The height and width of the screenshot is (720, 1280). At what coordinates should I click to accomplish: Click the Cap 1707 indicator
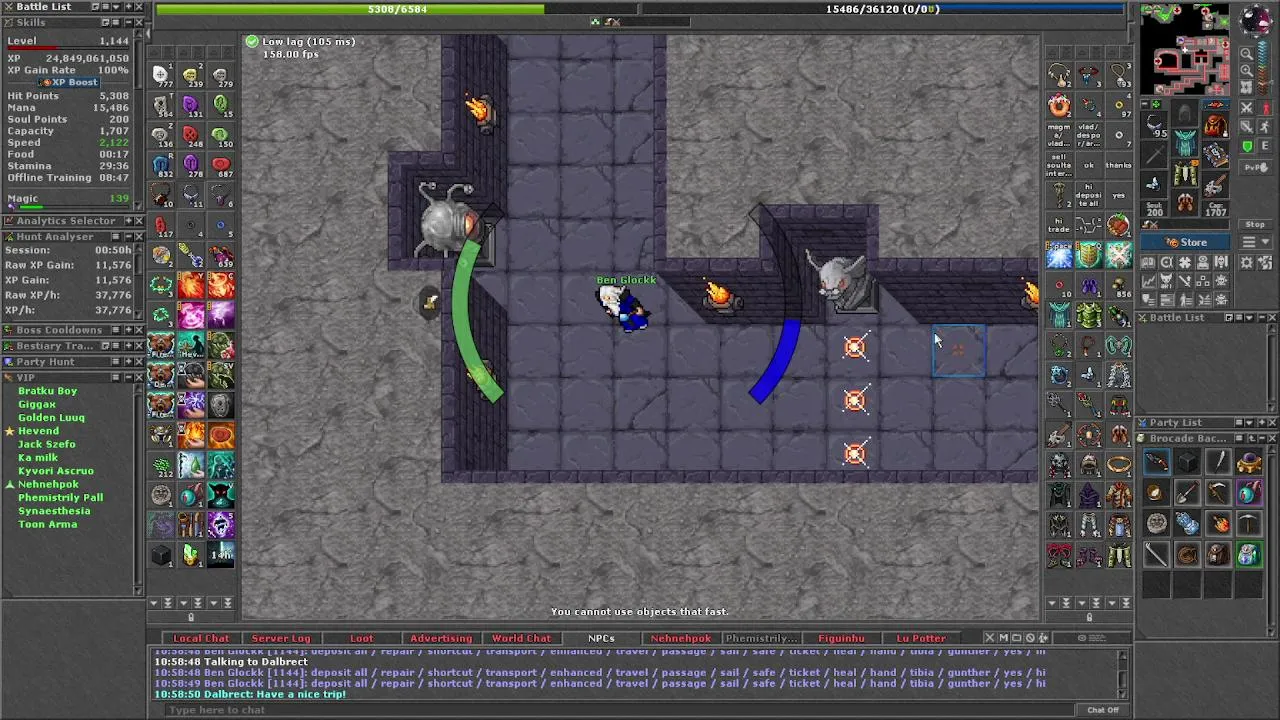1216,209
